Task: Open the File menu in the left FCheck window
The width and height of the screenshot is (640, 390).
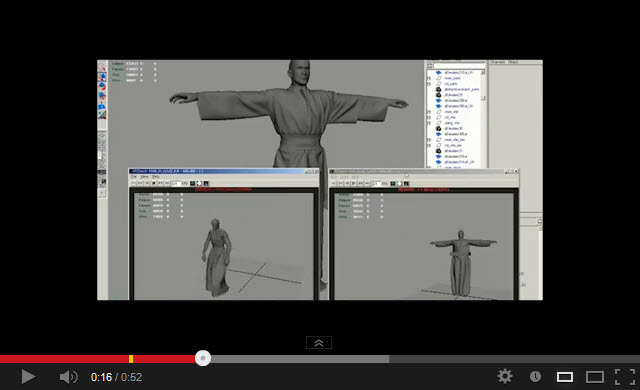Action: coord(134,177)
